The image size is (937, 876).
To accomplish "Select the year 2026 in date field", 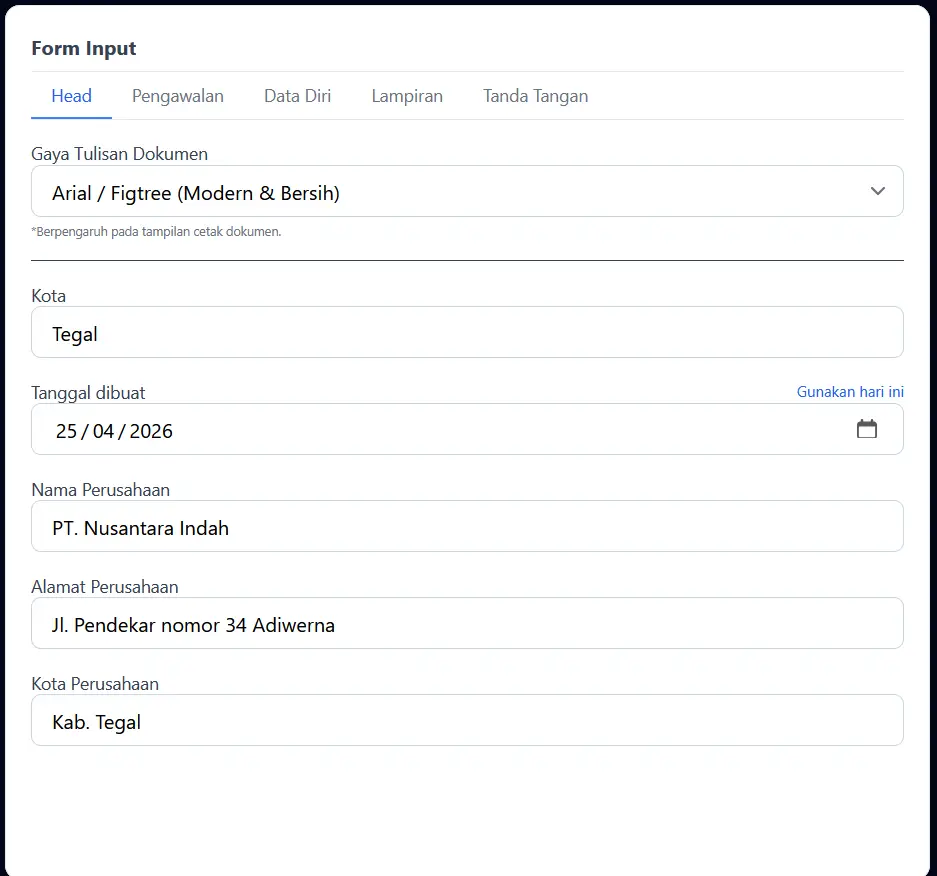I will click(151, 431).
